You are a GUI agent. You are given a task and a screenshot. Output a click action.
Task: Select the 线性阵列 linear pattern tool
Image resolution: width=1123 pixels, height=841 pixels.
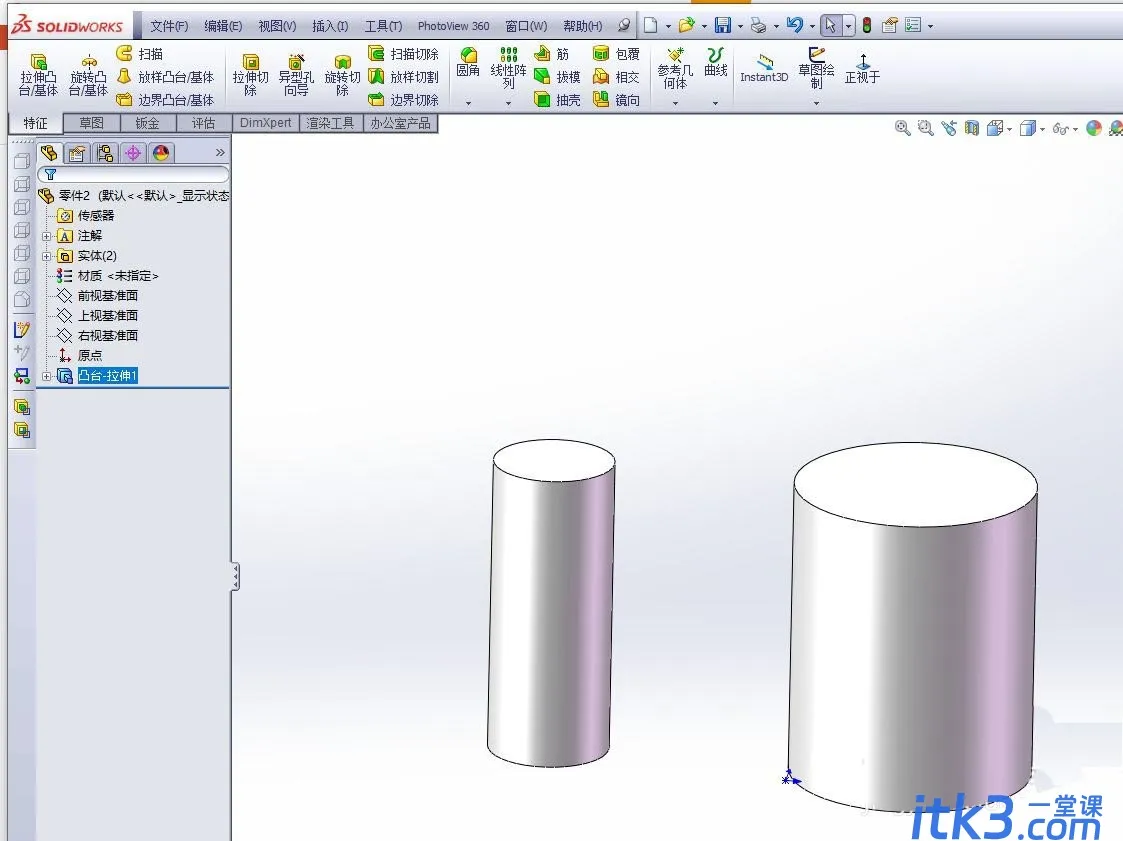[x=509, y=67]
